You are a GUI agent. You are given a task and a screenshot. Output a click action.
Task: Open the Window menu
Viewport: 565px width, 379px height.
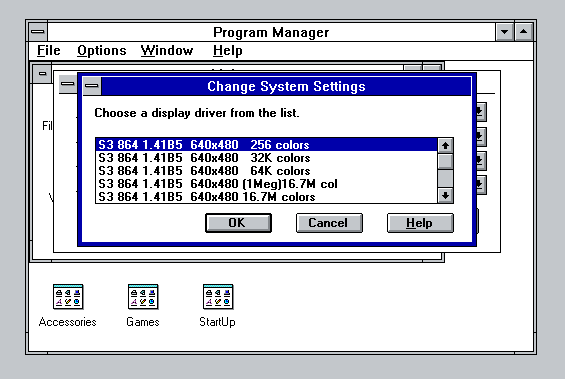coord(167,50)
